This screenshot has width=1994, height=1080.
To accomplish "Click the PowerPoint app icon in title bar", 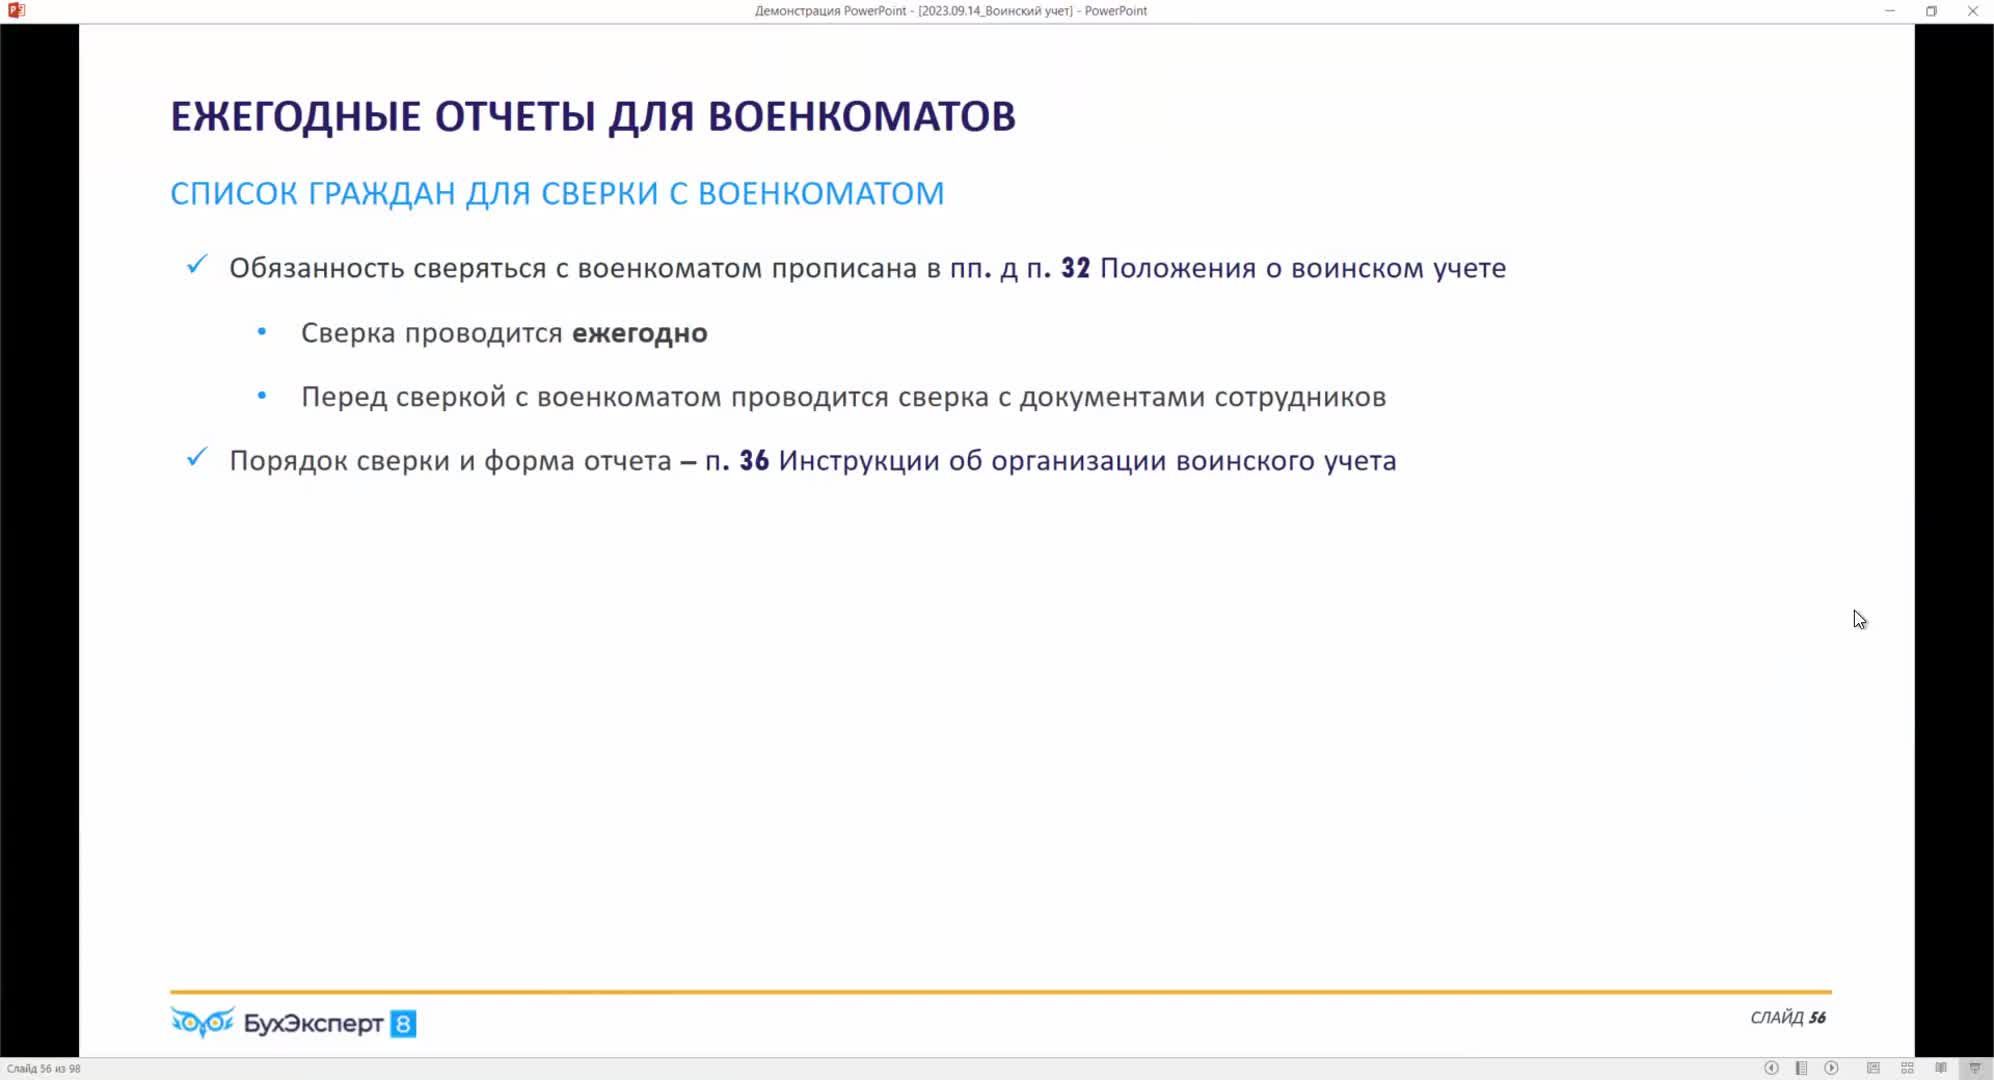I will (x=16, y=10).
